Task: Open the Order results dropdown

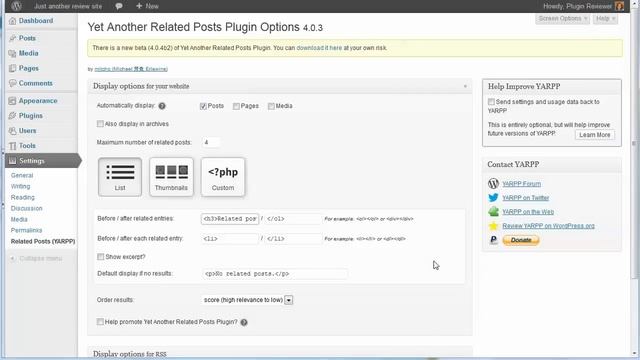Action: click(x=247, y=300)
